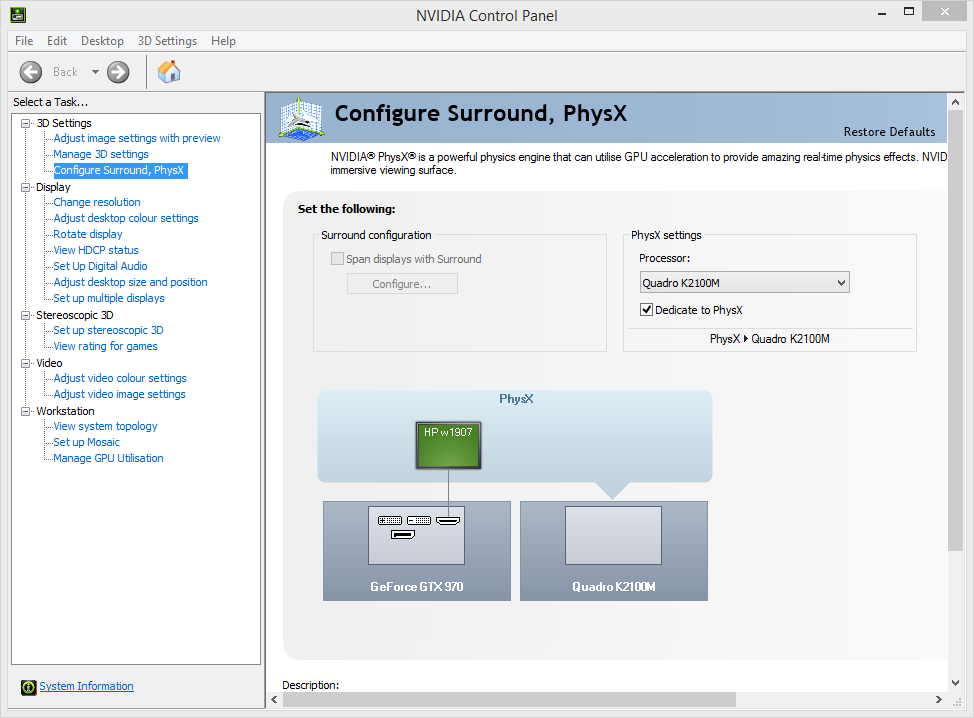Click the scroll right arrow
Viewport: 974px width, 718px height.
point(939,699)
